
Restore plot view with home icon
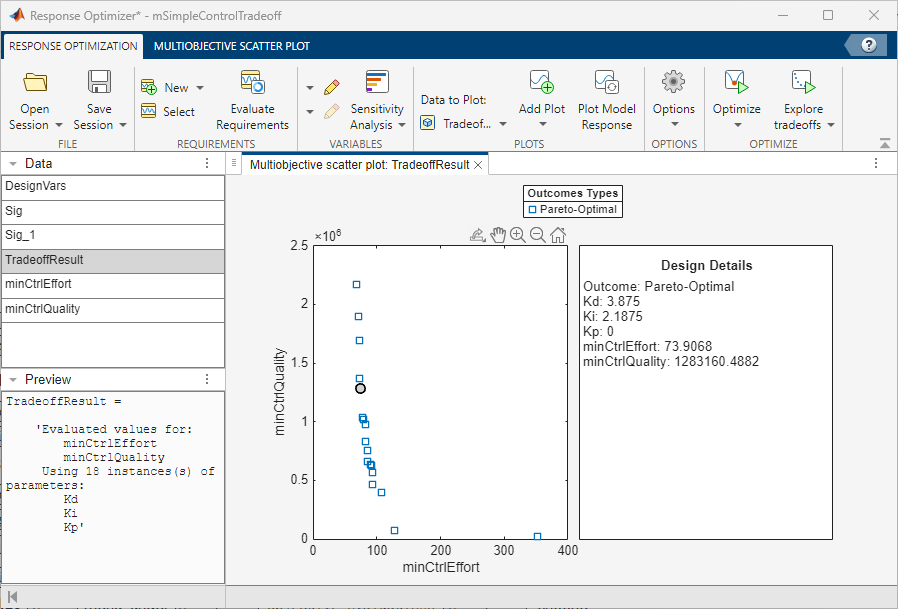558,235
